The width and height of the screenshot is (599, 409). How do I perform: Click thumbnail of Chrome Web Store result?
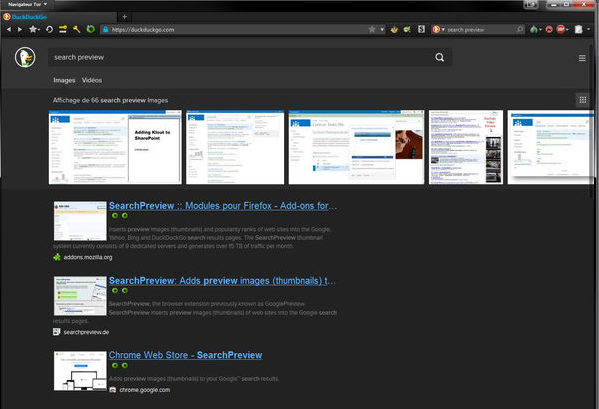[80, 371]
